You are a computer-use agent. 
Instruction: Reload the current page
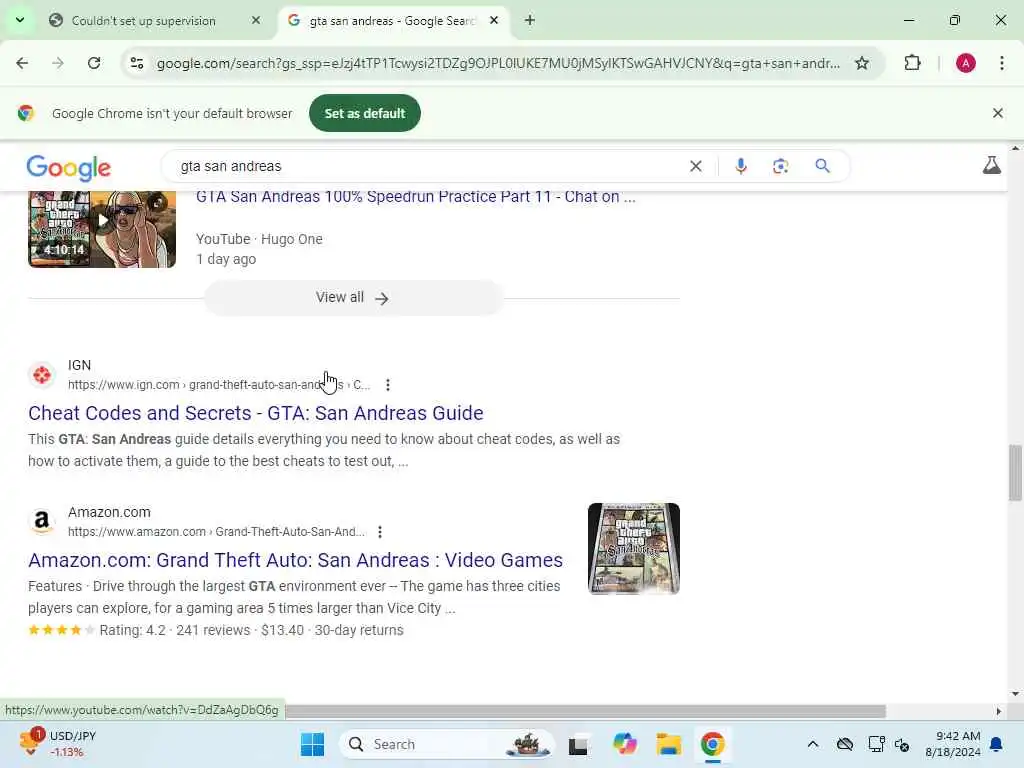click(x=94, y=63)
